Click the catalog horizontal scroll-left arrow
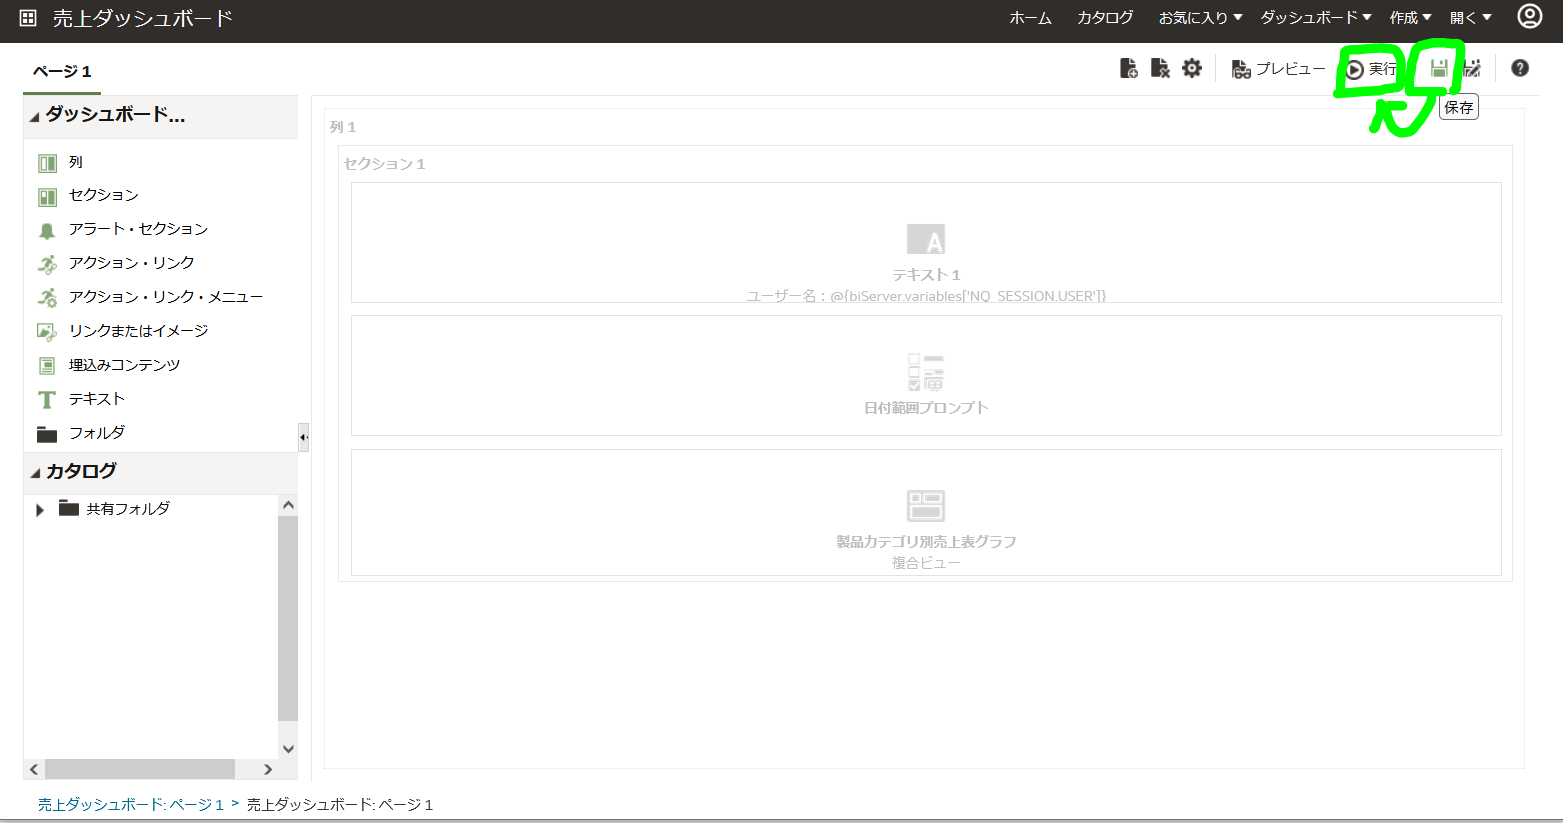The height and width of the screenshot is (823, 1563). pos(34,769)
